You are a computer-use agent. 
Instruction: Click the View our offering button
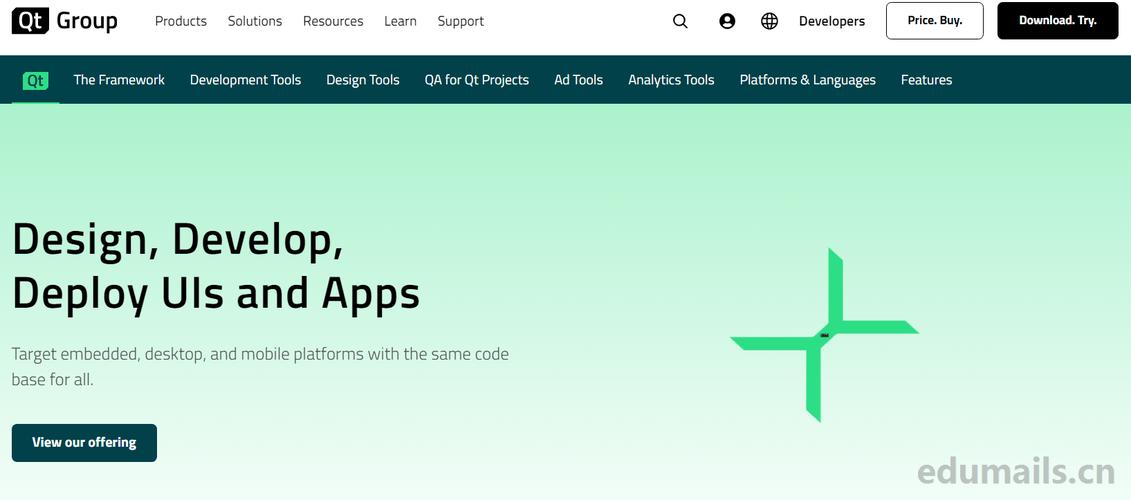[84, 443]
